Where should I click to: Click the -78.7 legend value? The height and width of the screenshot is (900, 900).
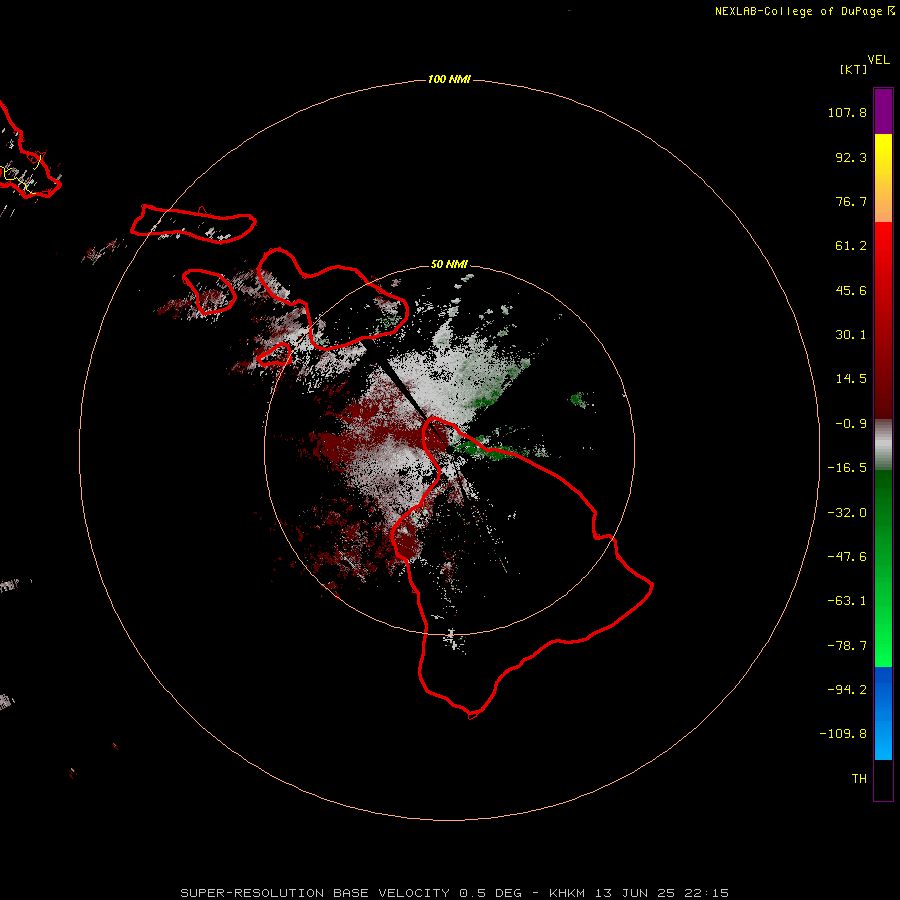click(x=847, y=646)
